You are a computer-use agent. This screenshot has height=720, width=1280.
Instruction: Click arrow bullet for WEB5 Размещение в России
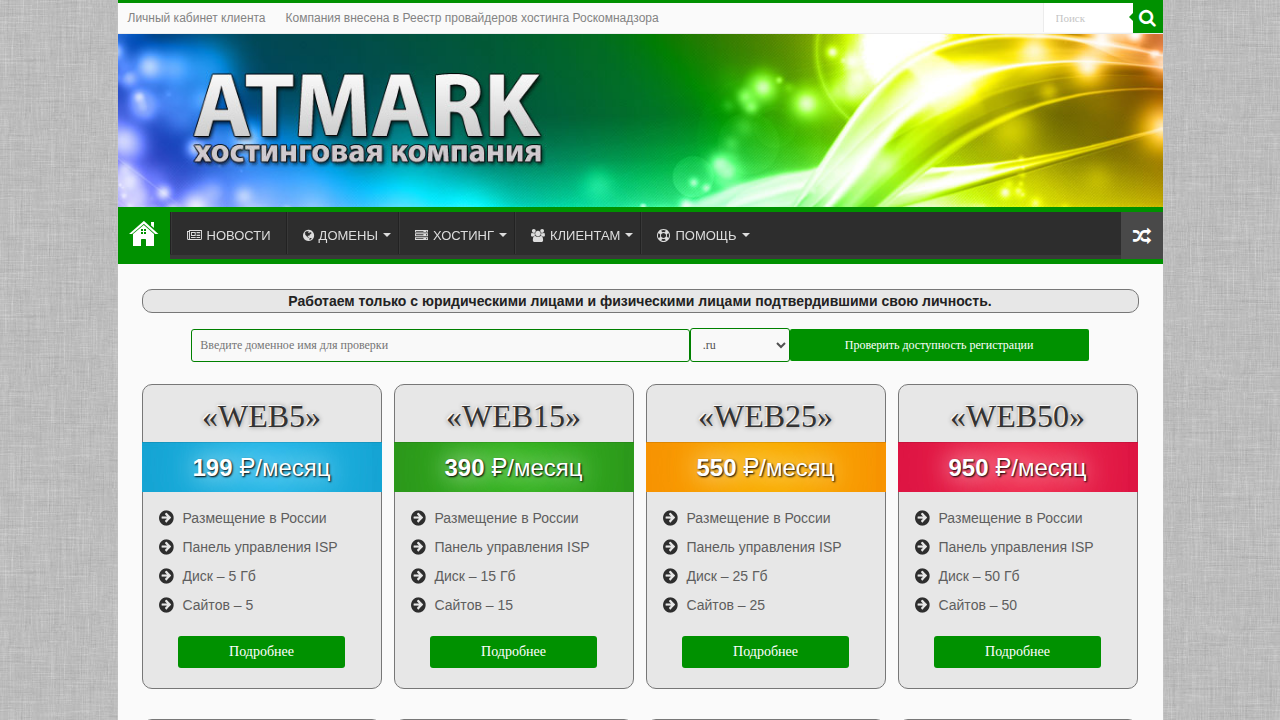click(166, 518)
